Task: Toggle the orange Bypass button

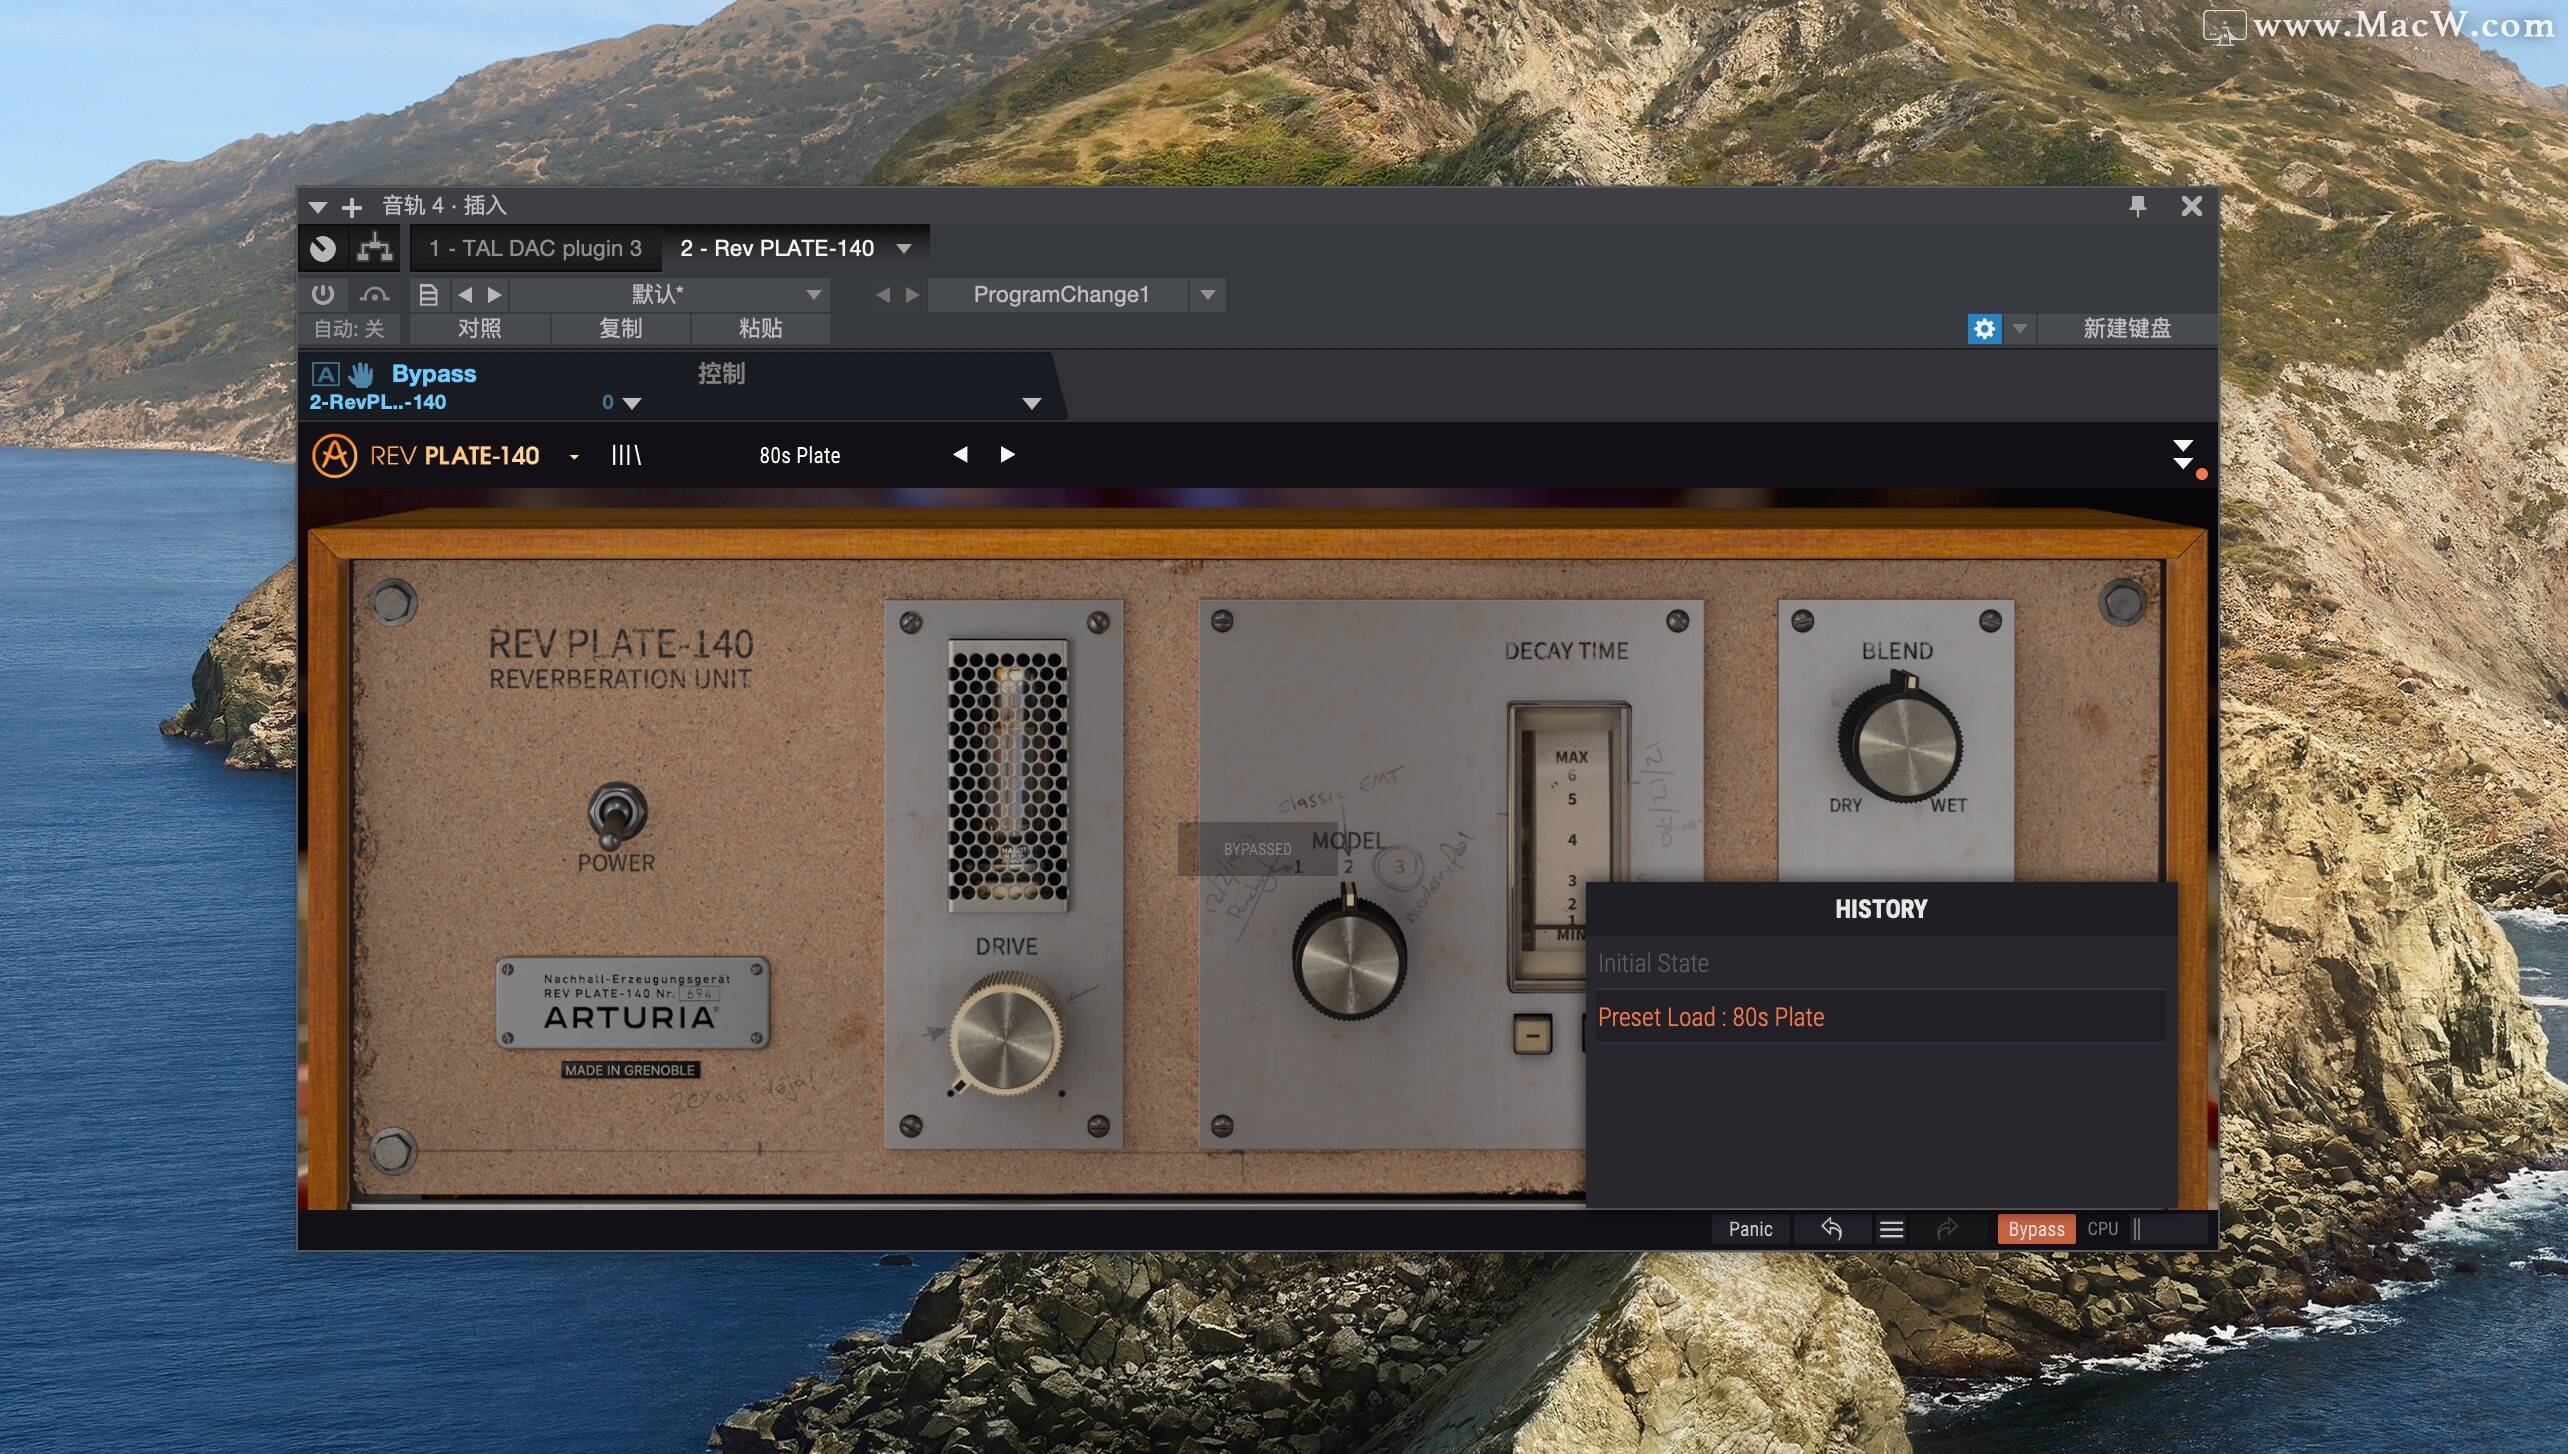Action: (x=2036, y=1229)
